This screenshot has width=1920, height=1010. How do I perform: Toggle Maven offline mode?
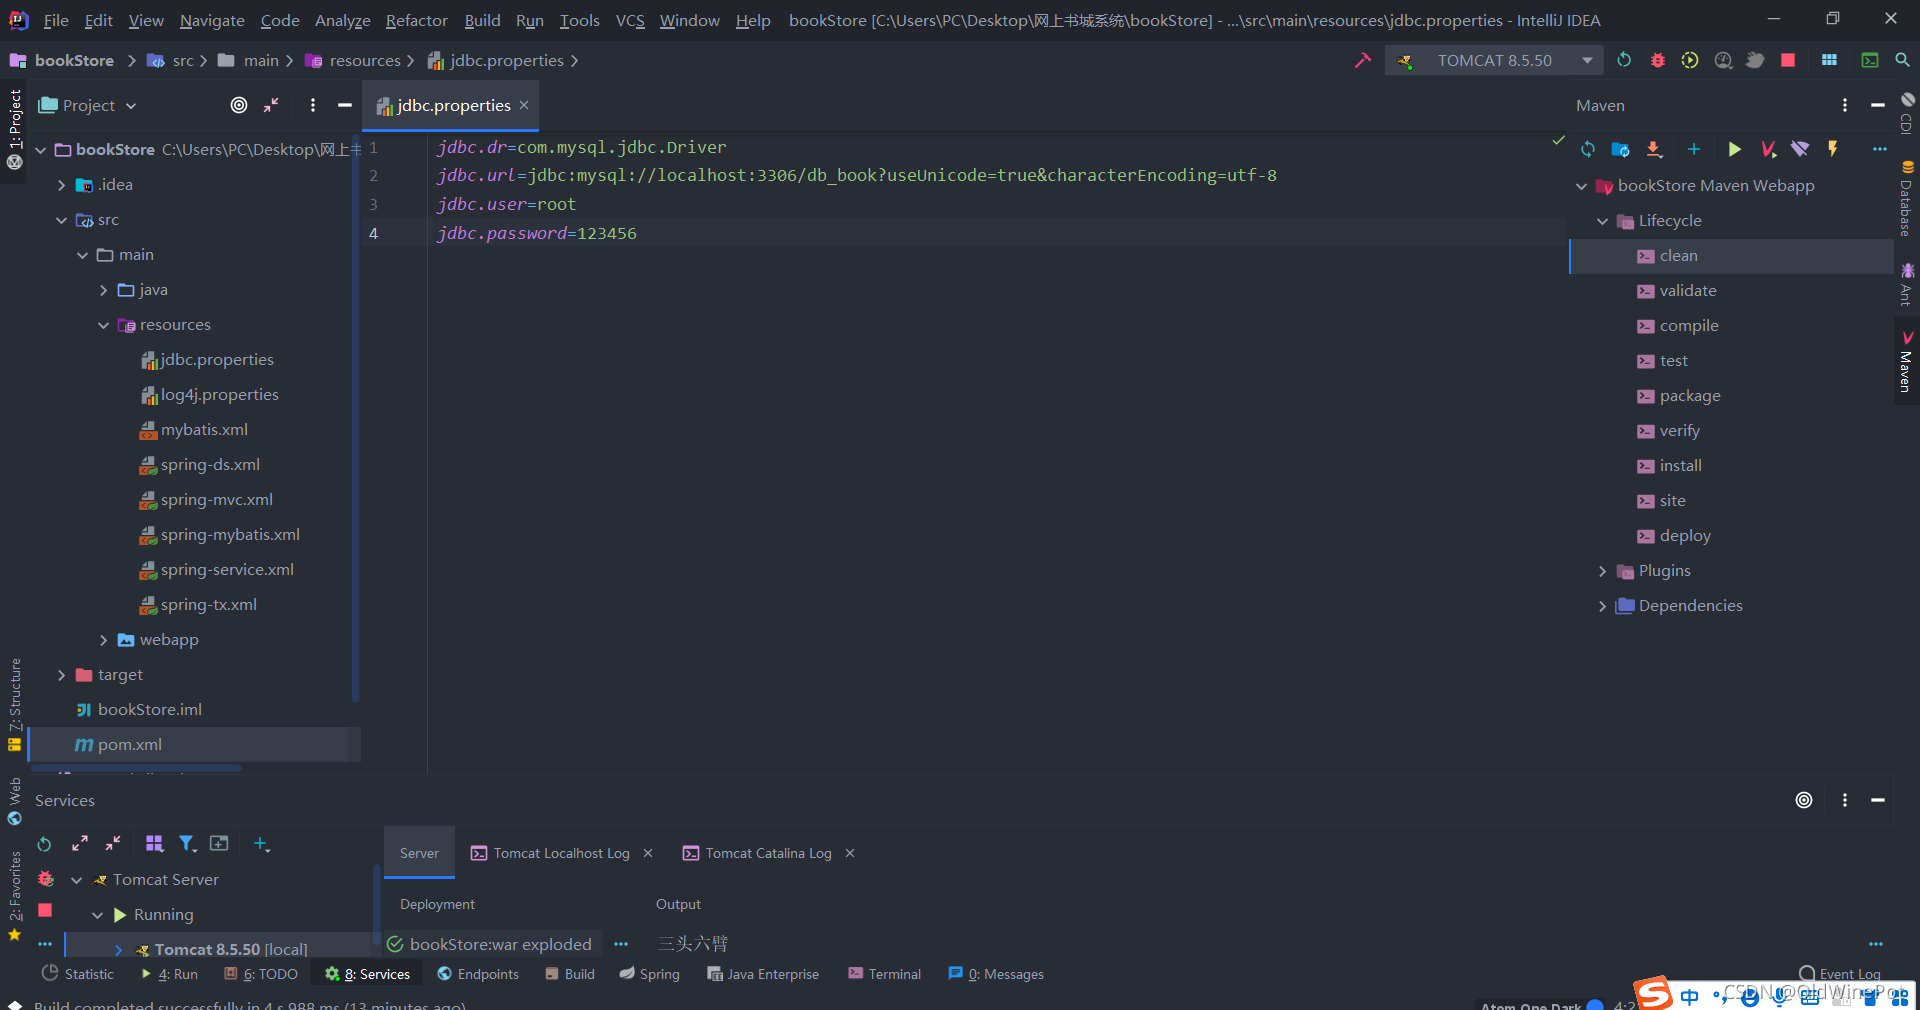(x=1800, y=149)
